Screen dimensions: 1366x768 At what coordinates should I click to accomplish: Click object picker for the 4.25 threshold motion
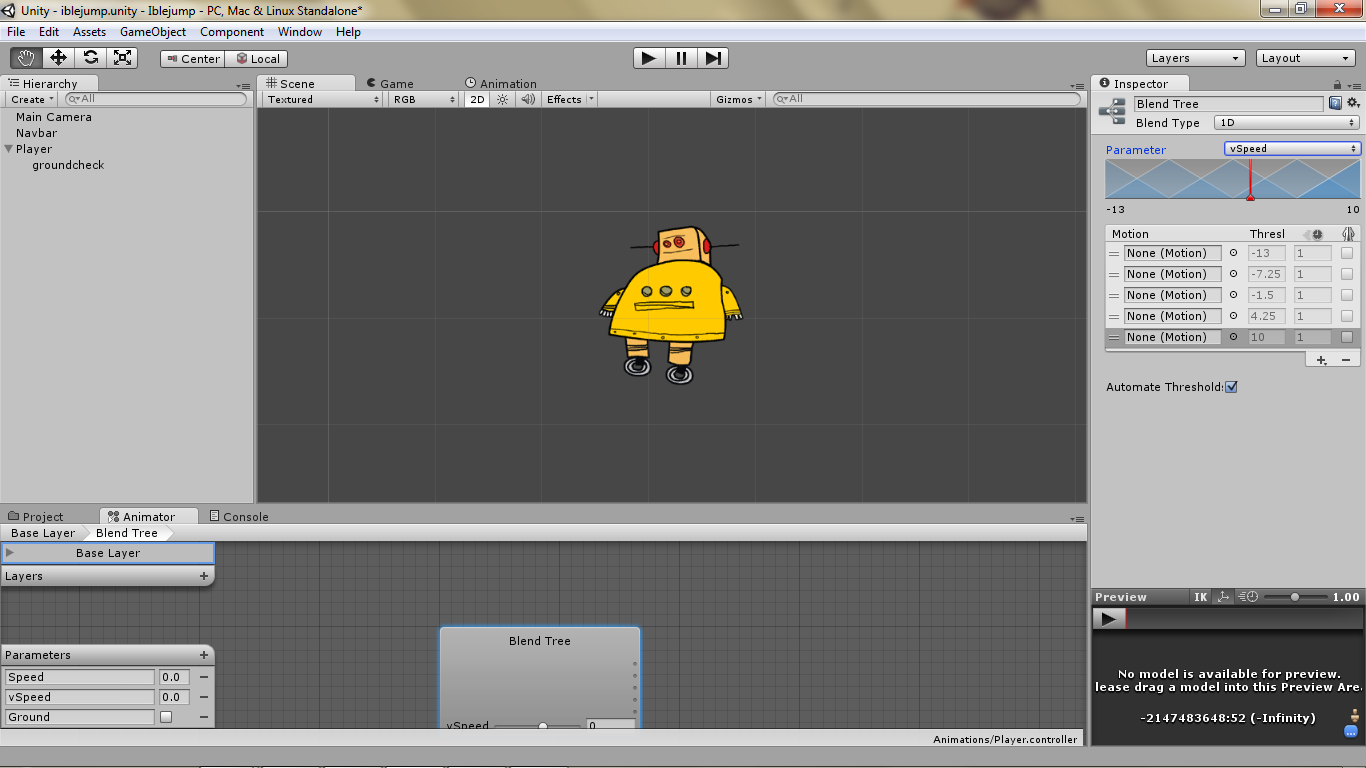pos(1233,316)
